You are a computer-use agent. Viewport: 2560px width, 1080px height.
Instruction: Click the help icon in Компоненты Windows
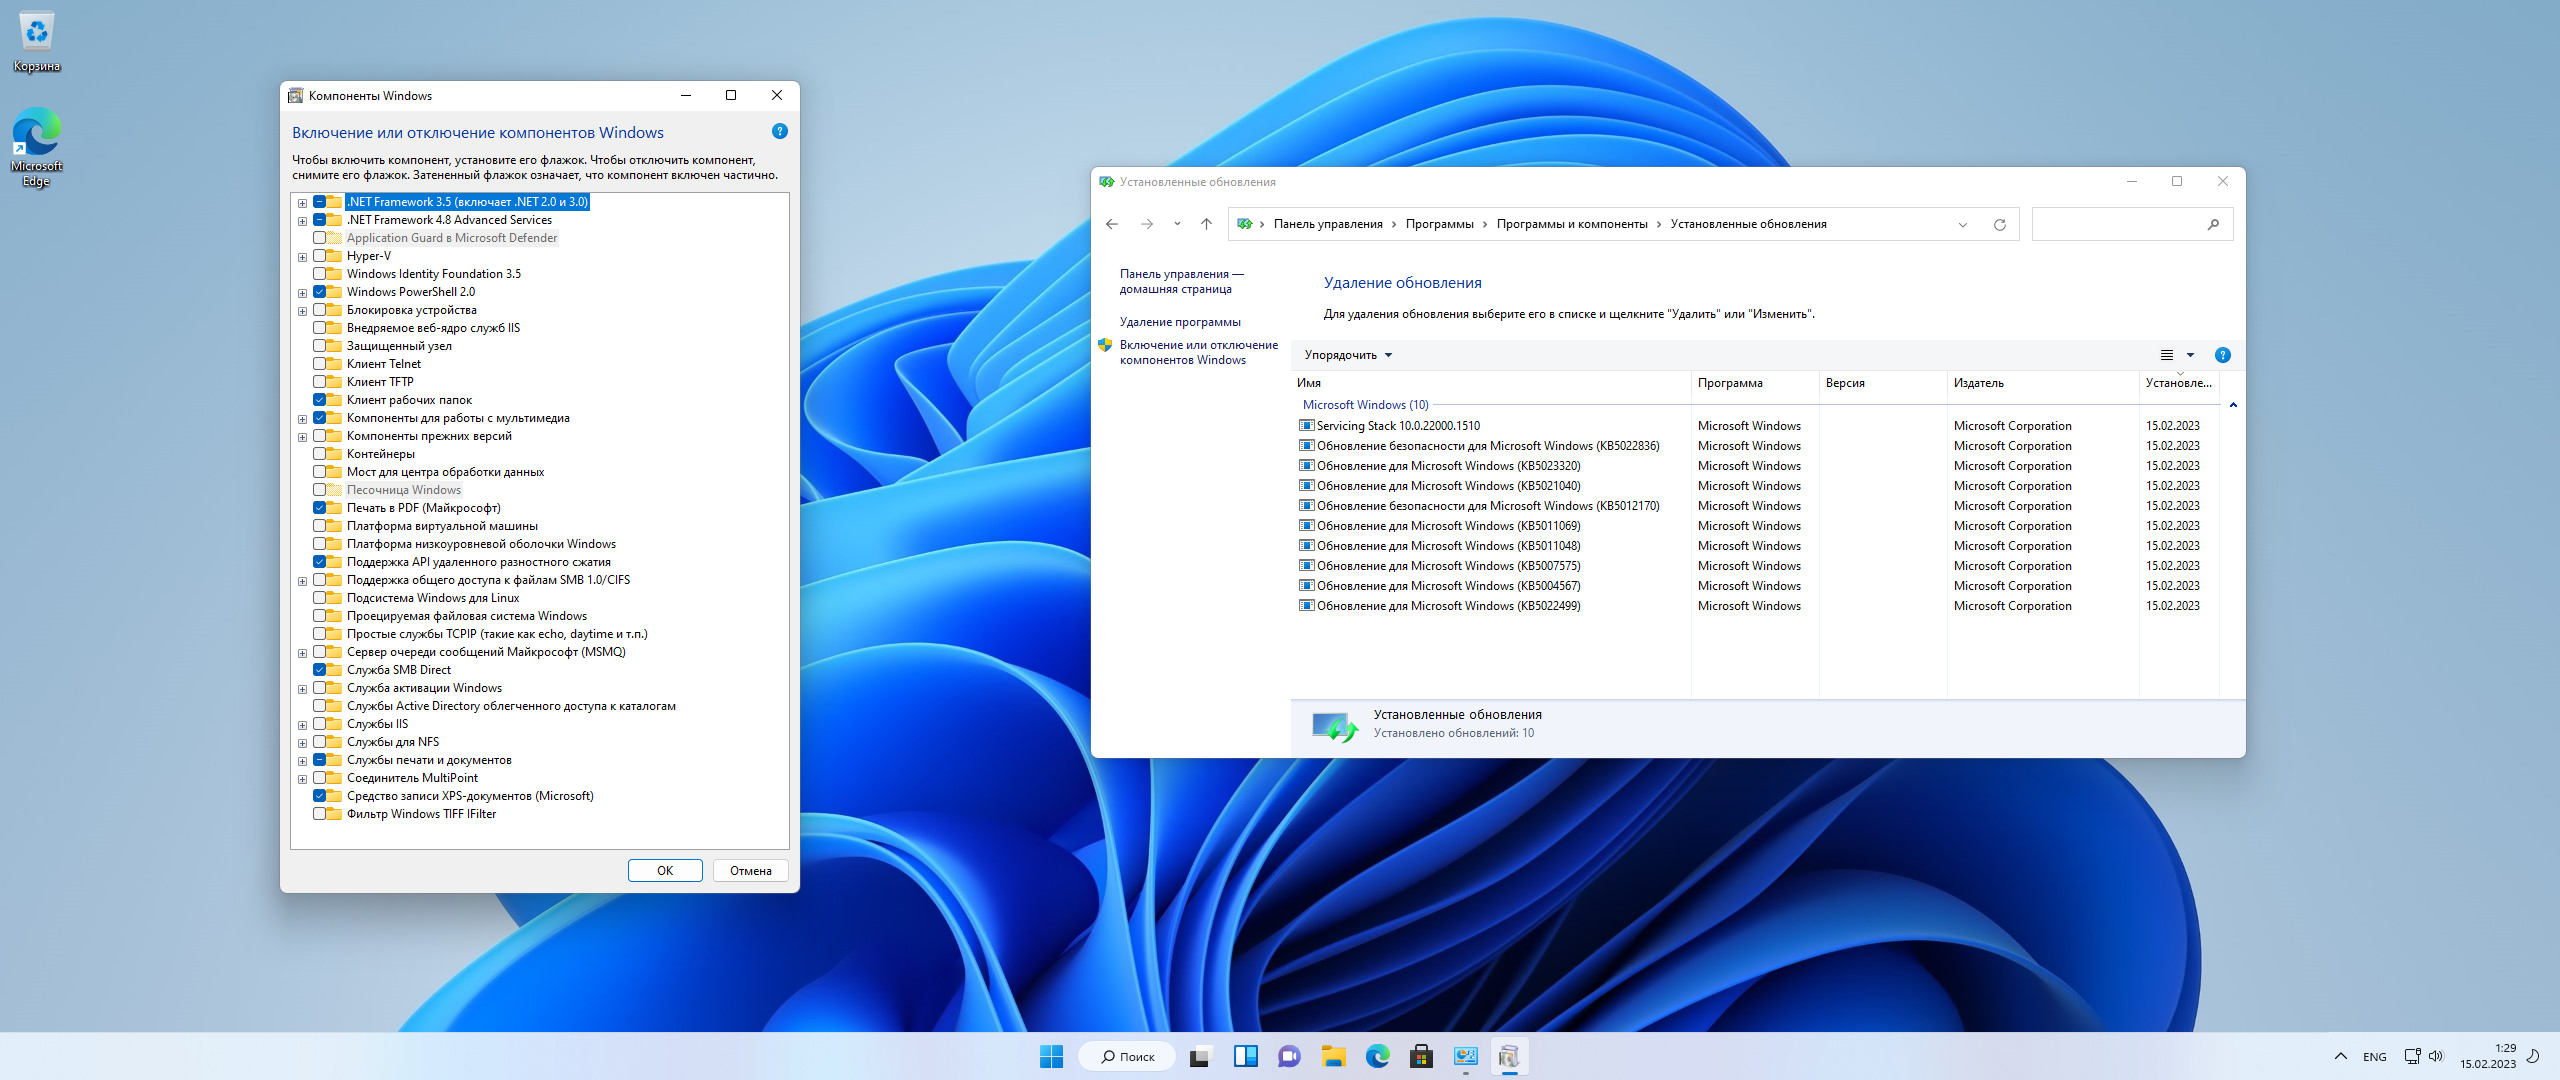[780, 131]
